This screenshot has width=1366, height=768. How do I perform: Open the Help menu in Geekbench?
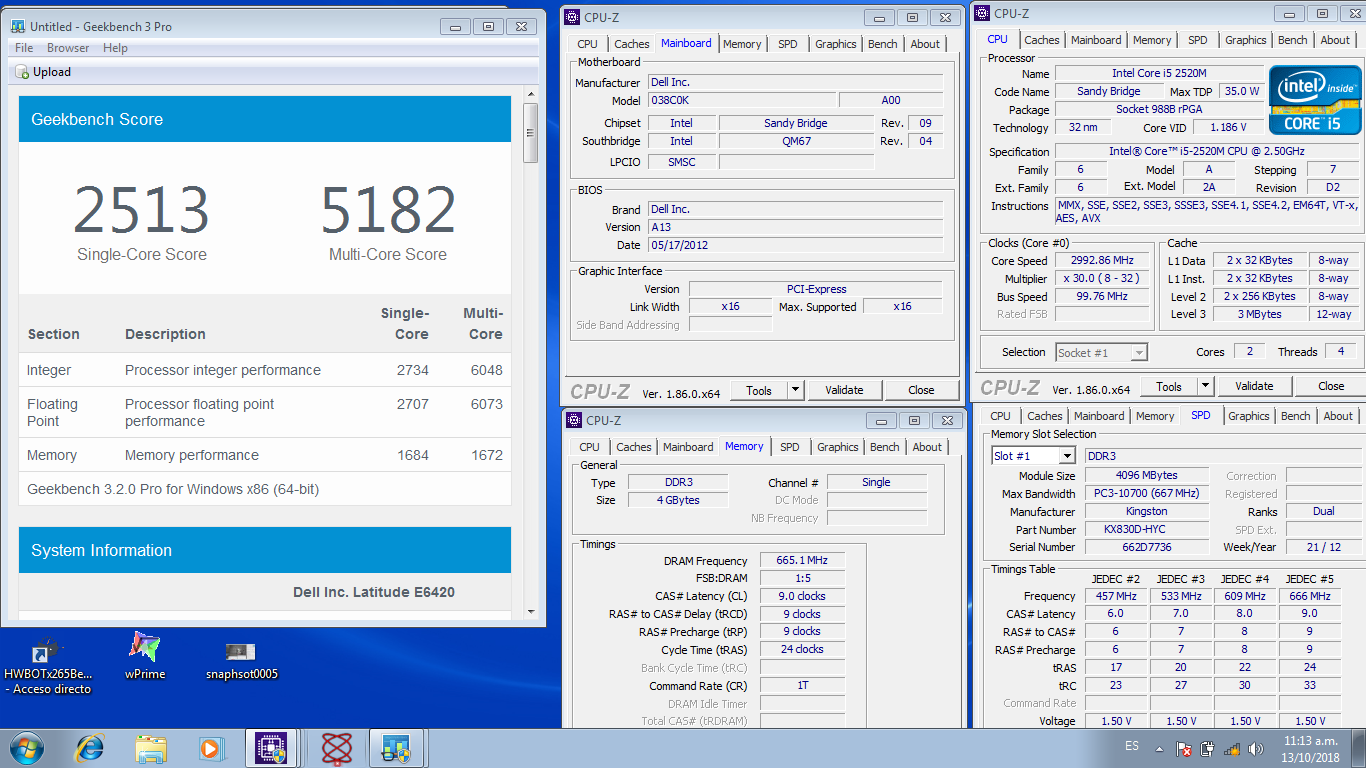click(x=115, y=48)
